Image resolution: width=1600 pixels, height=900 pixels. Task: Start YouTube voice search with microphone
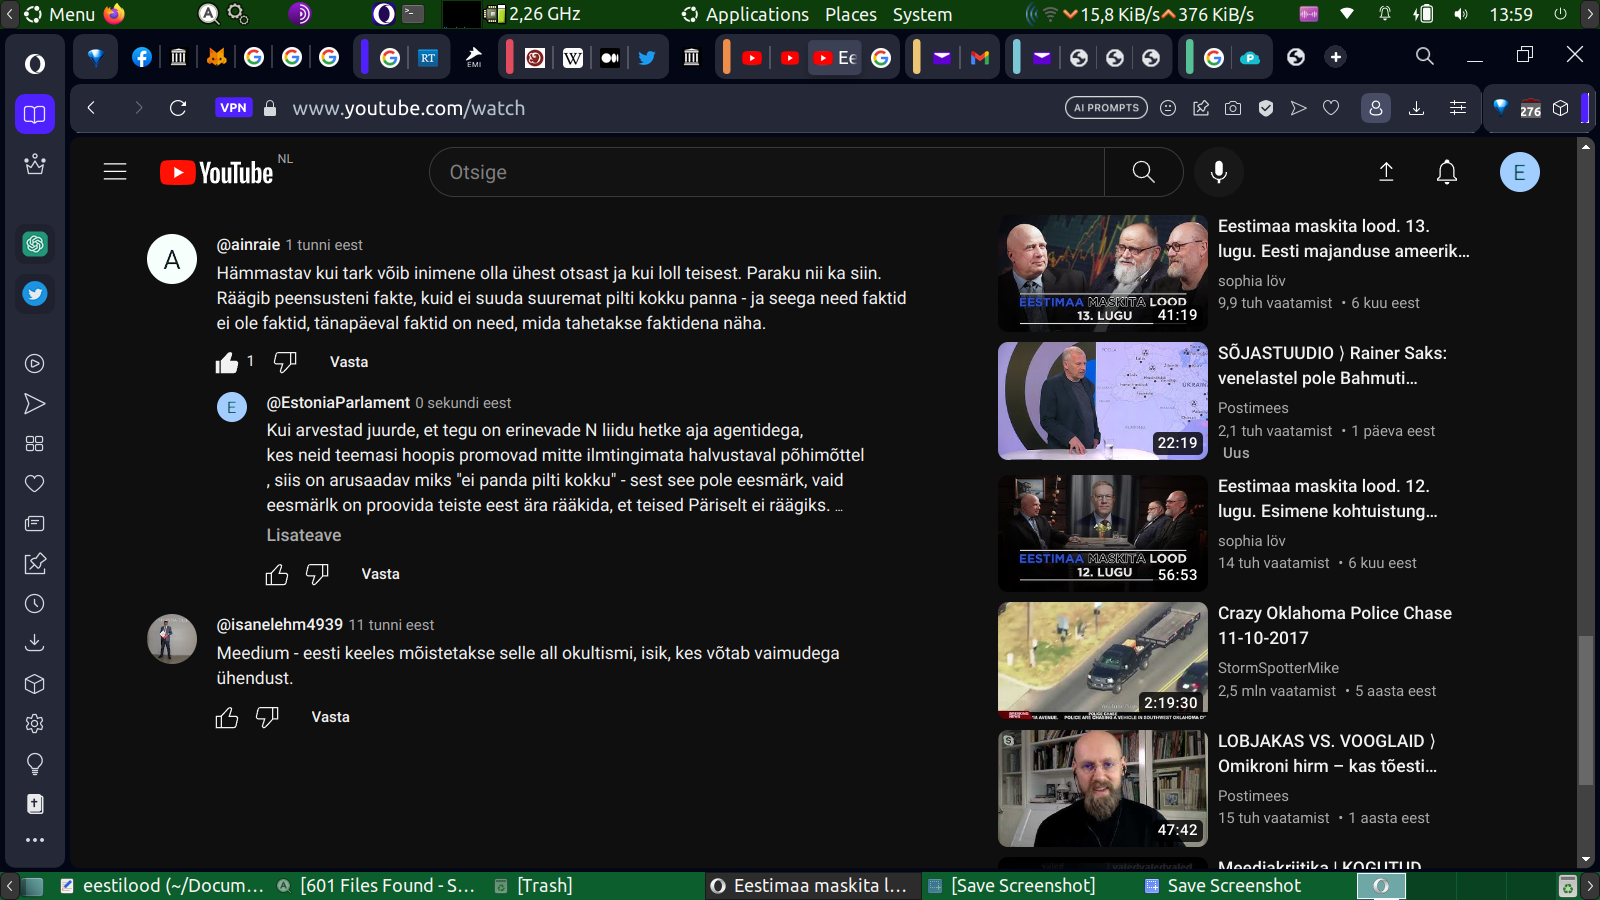1219,172
